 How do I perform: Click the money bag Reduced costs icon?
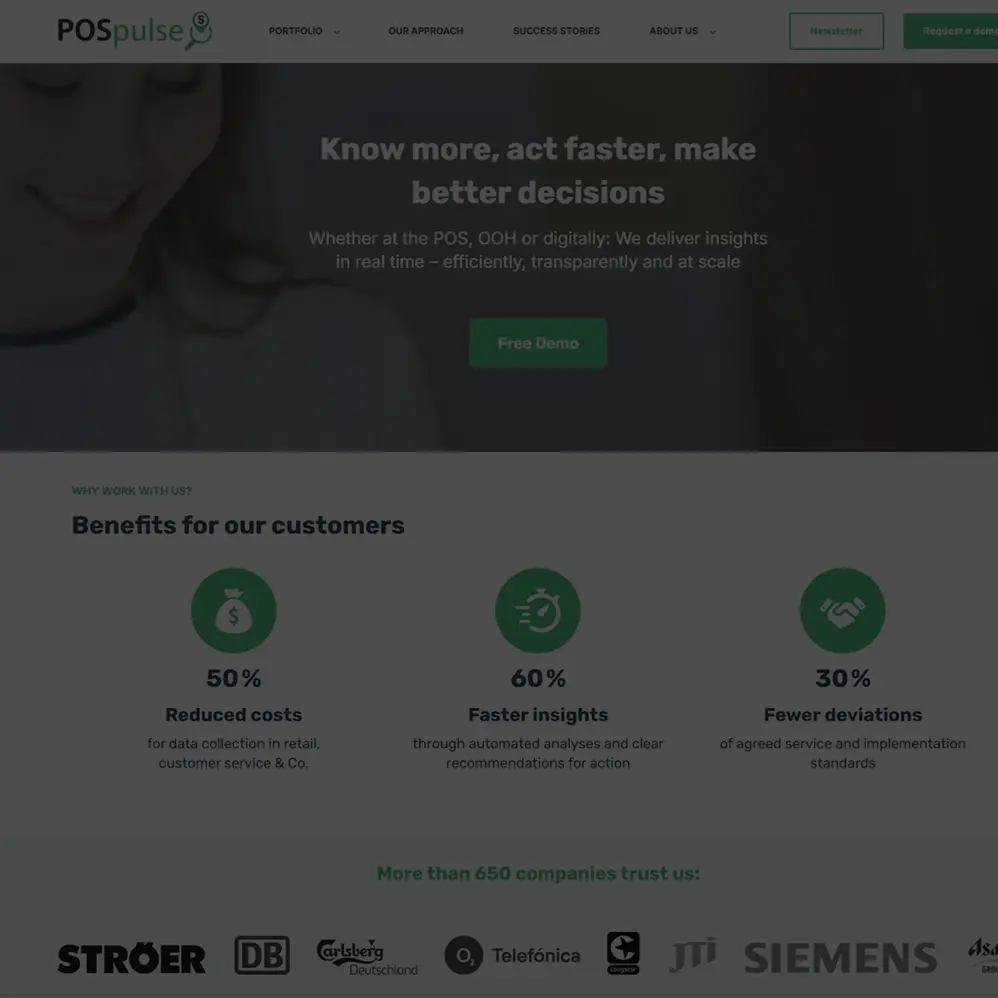pyautogui.click(x=234, y=610)
